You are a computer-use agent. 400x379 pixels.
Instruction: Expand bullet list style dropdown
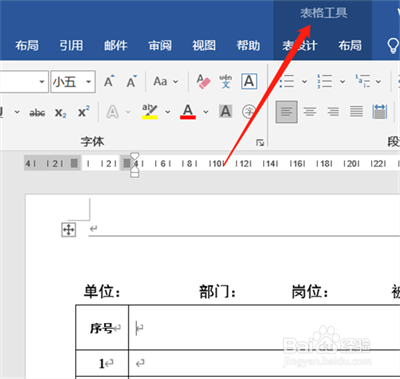[304, 81]
